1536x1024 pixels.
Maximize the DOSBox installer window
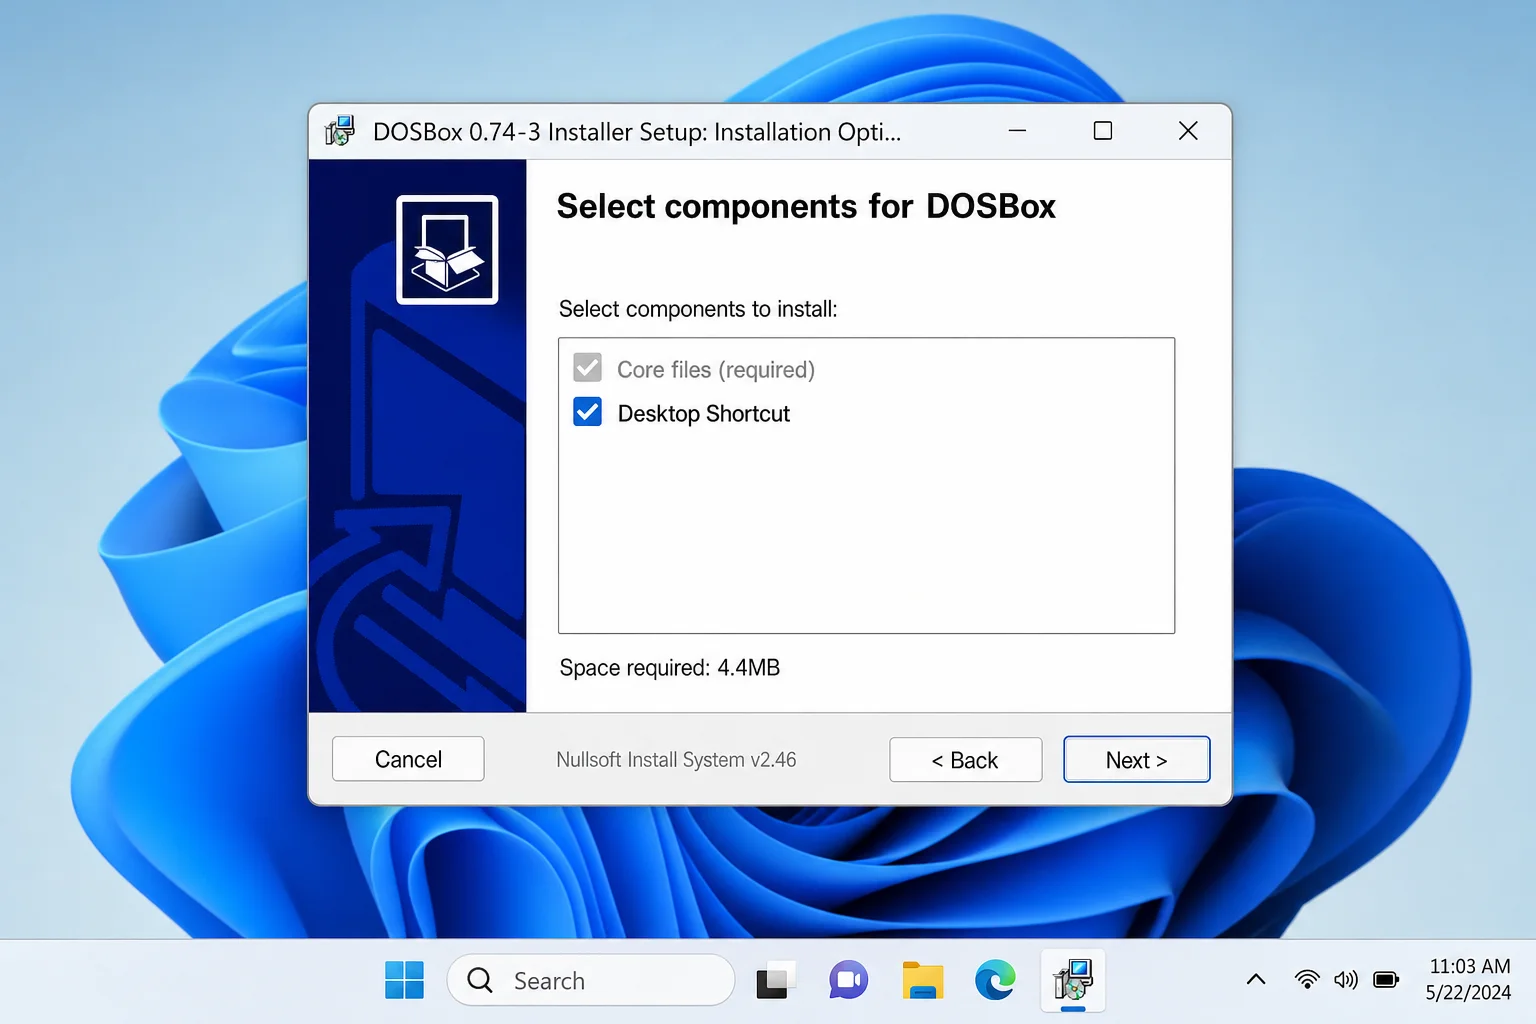tap(1103, 131)
